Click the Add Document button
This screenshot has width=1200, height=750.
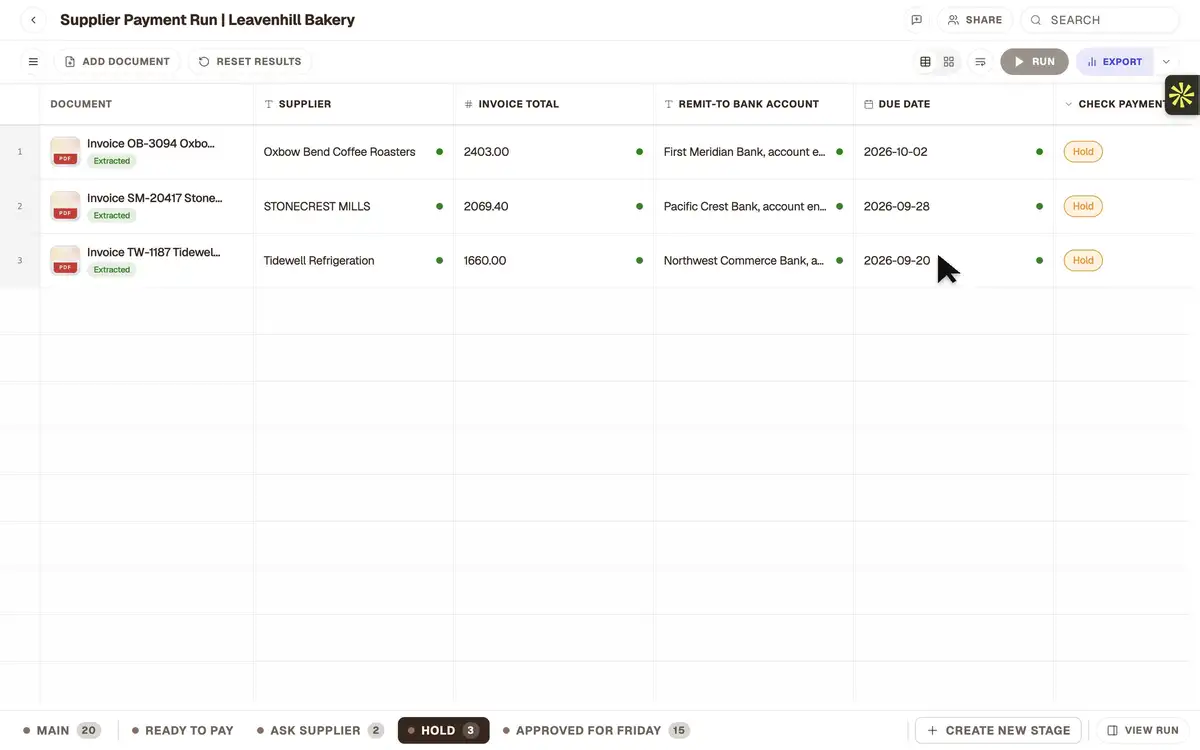click(x=117, y=62)
